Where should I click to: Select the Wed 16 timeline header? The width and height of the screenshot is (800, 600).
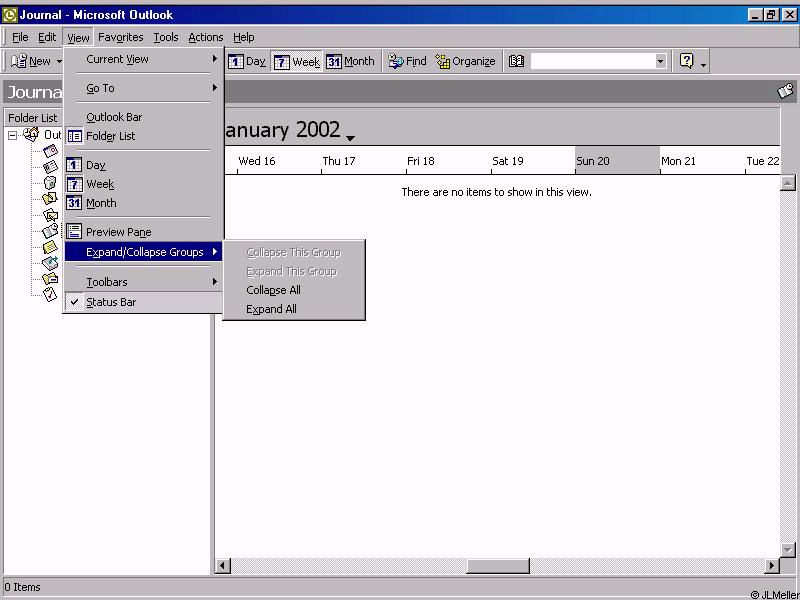(279, 161)
